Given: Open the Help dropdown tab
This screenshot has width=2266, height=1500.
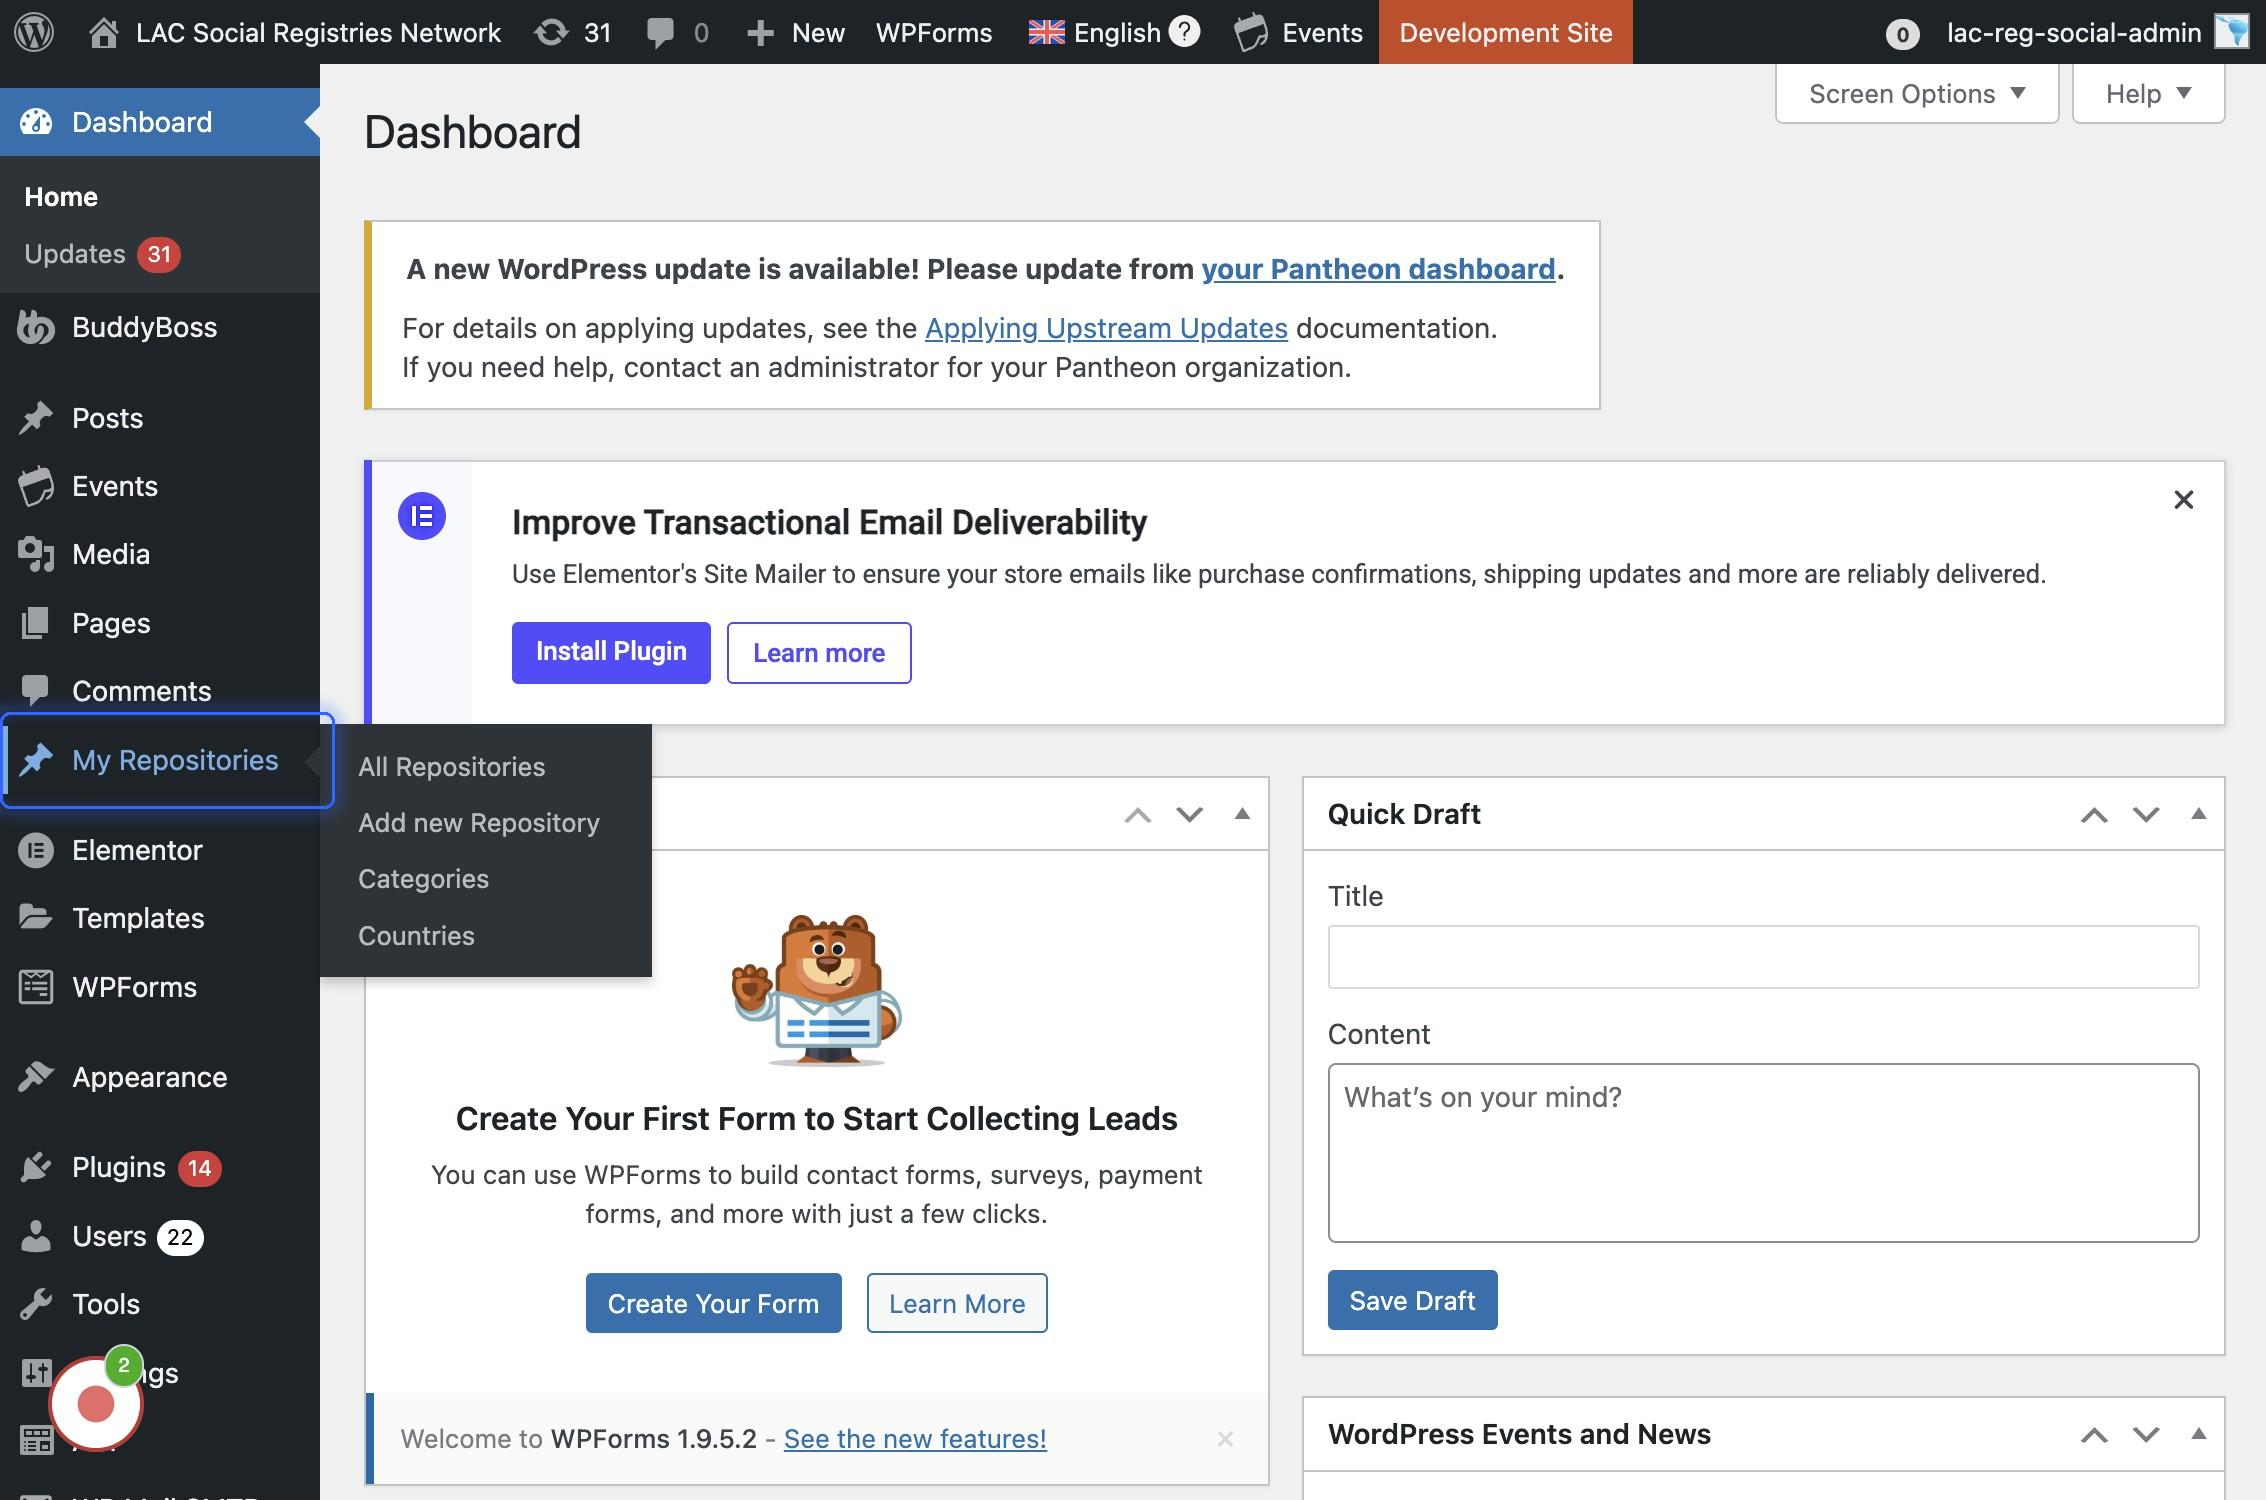Looking at the screenshot, I should pos(2147,94).
